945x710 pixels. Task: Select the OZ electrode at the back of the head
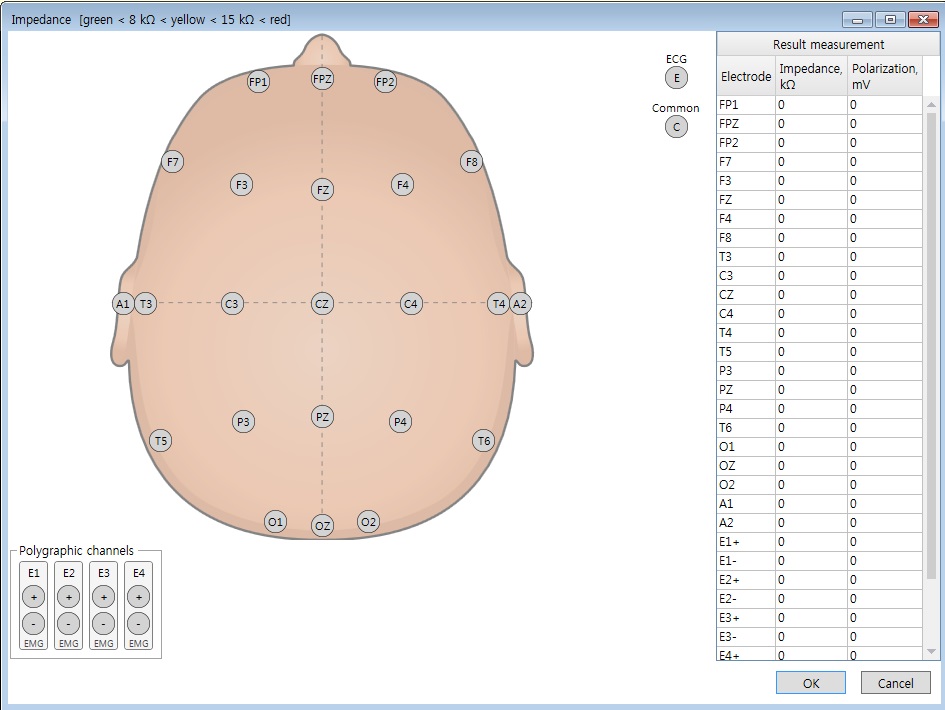pyautogui.click(x=322, y=525)
